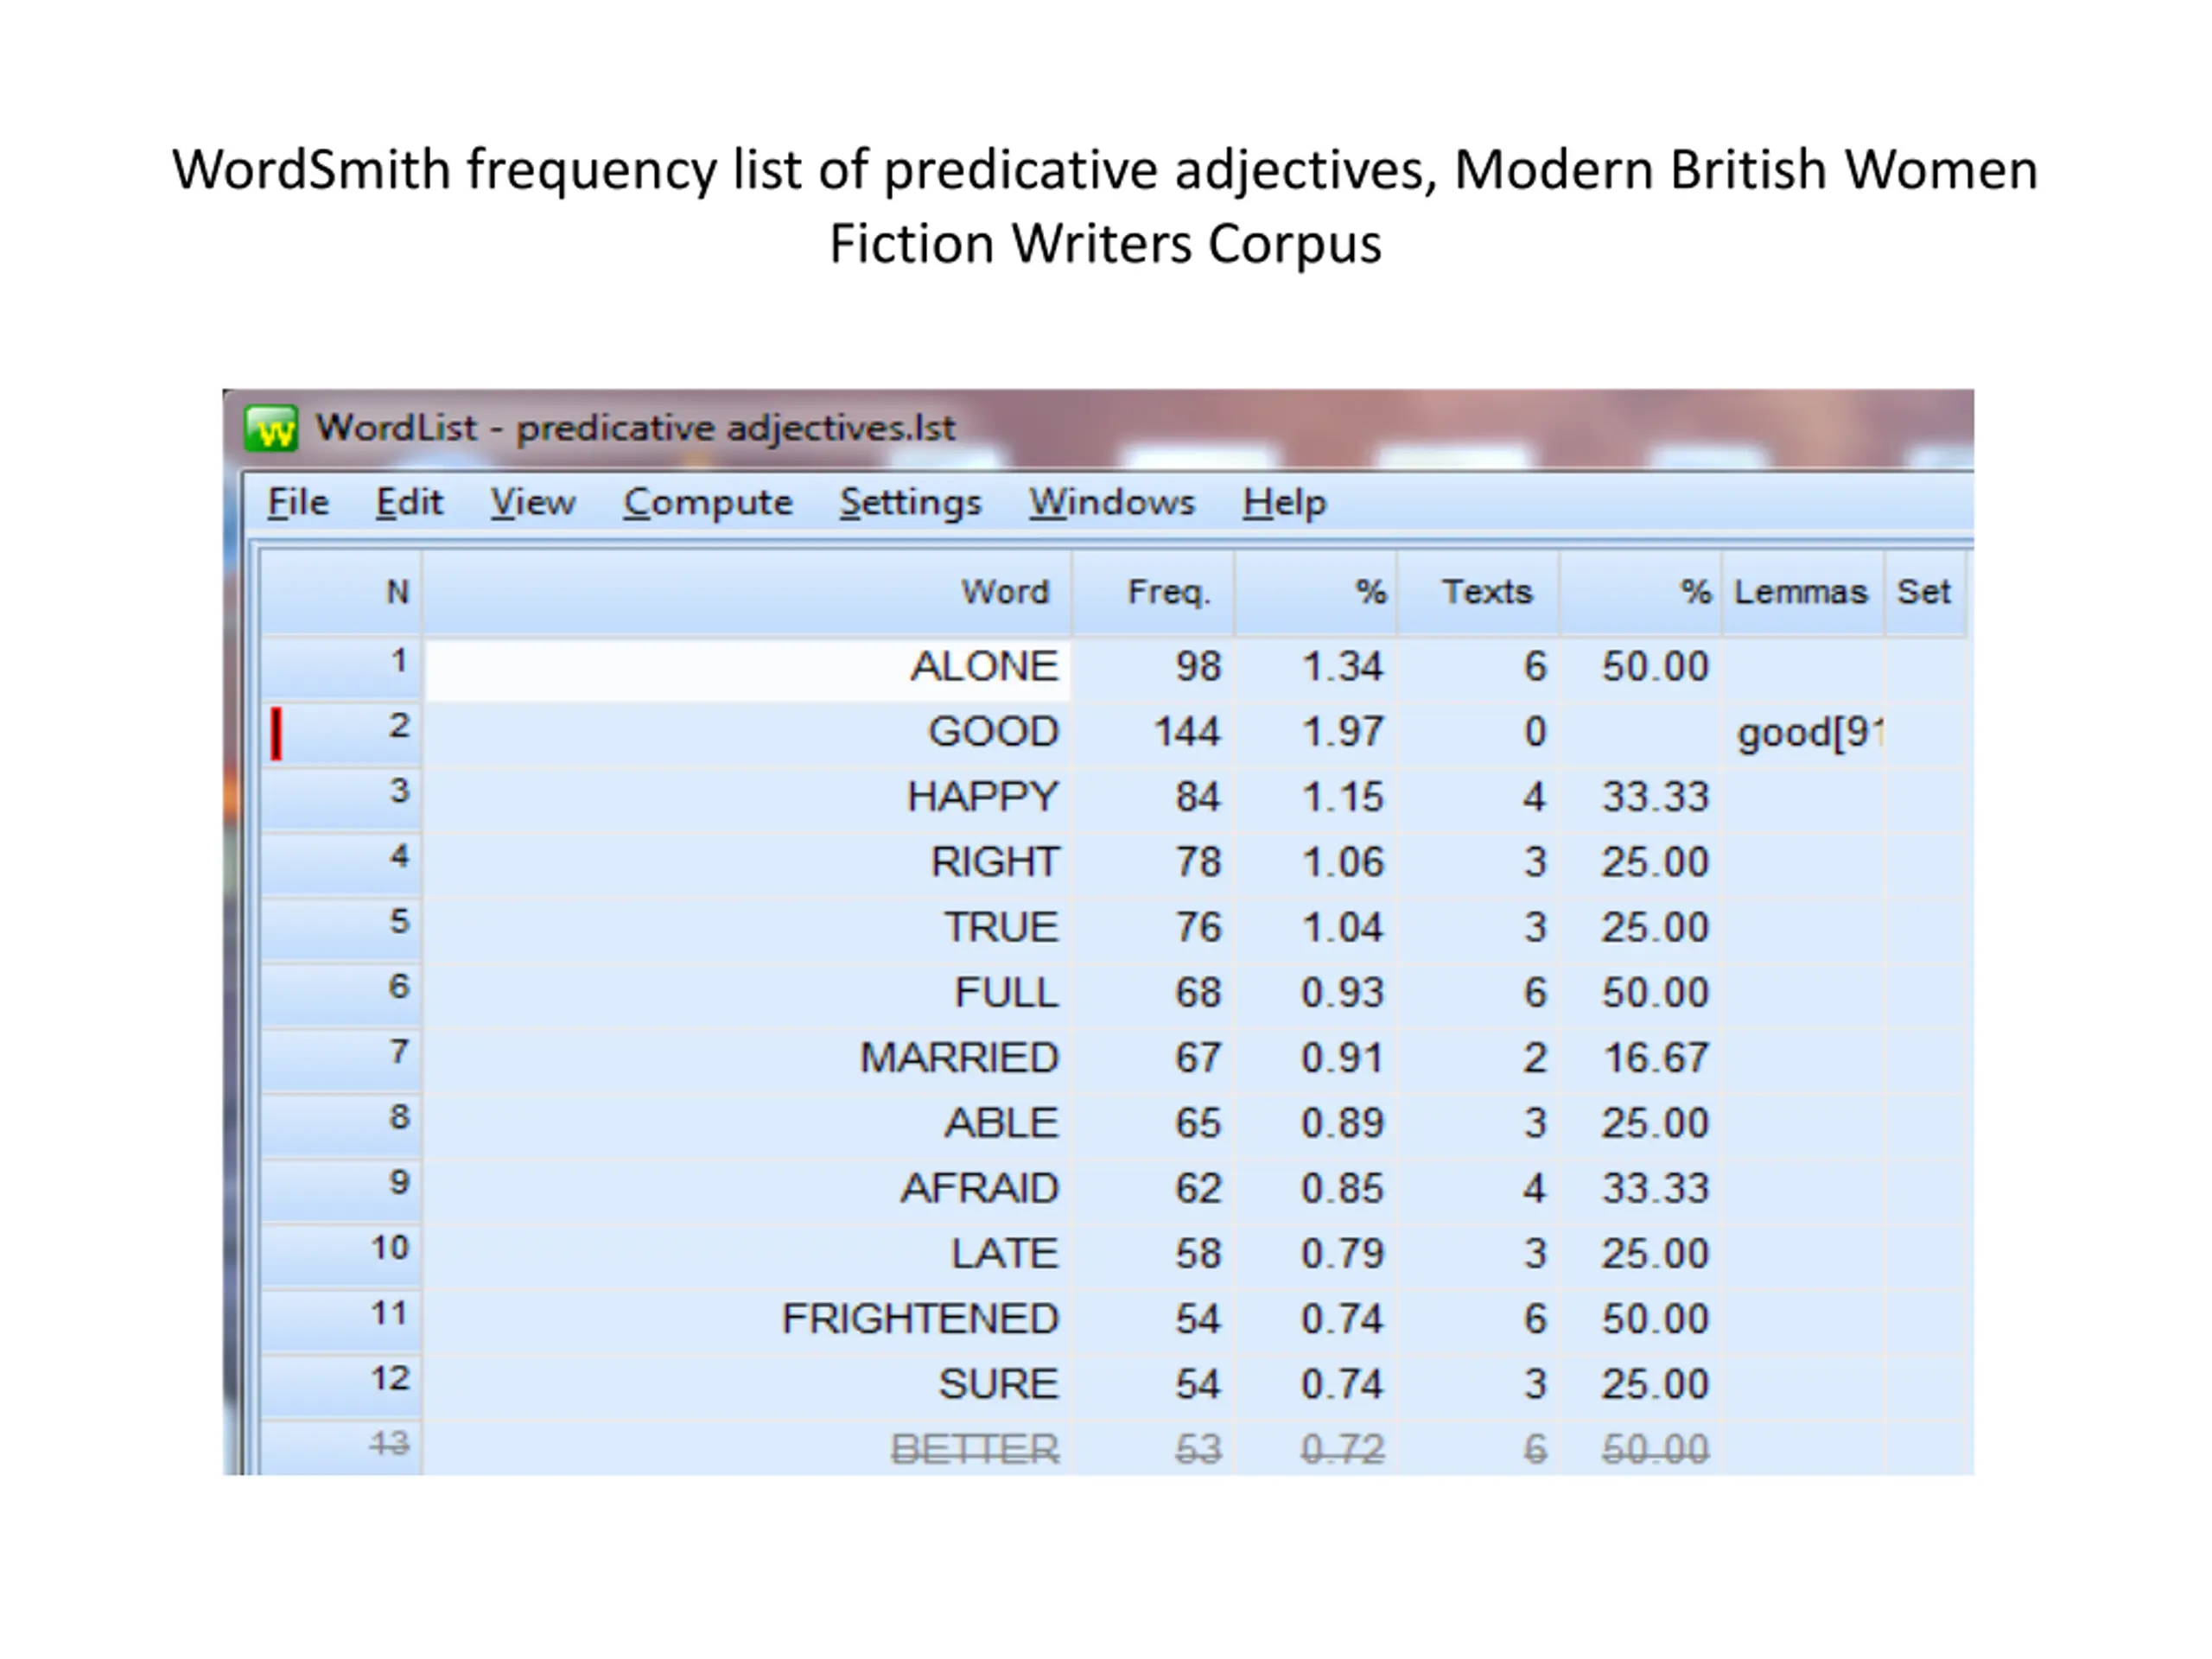Image resolution: width=2212 pixels, height=1659 pixels.
Task: Select the word ABLE
Action: coord(1001,1123)
